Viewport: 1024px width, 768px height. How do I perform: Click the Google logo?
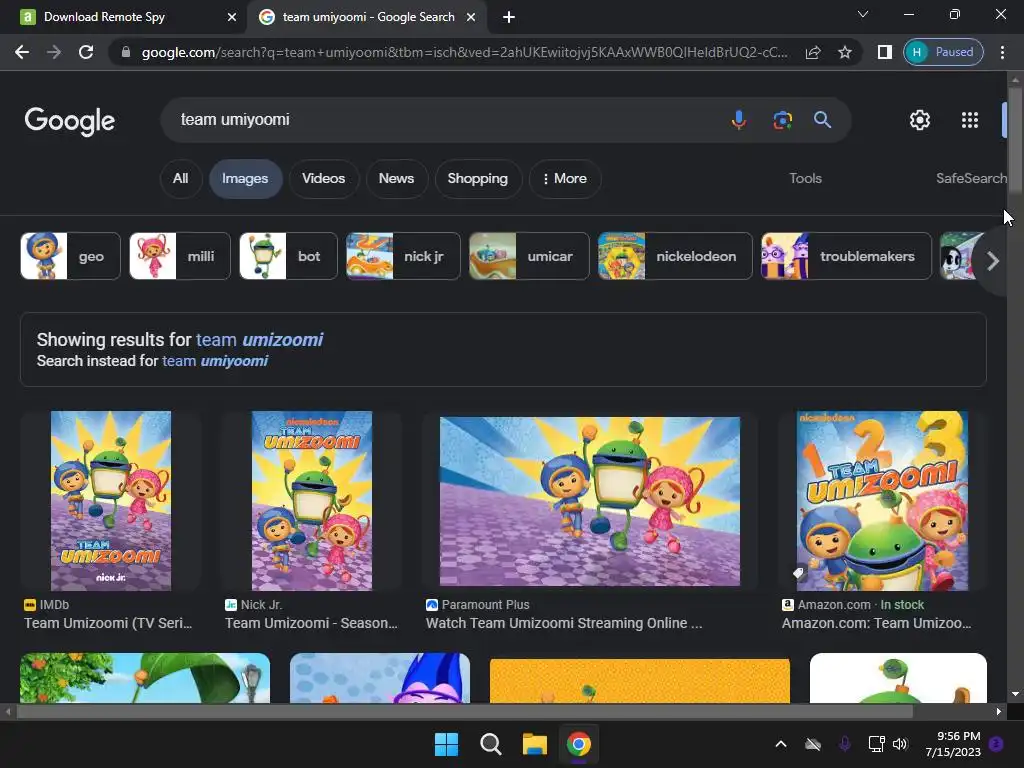point(70,121)
